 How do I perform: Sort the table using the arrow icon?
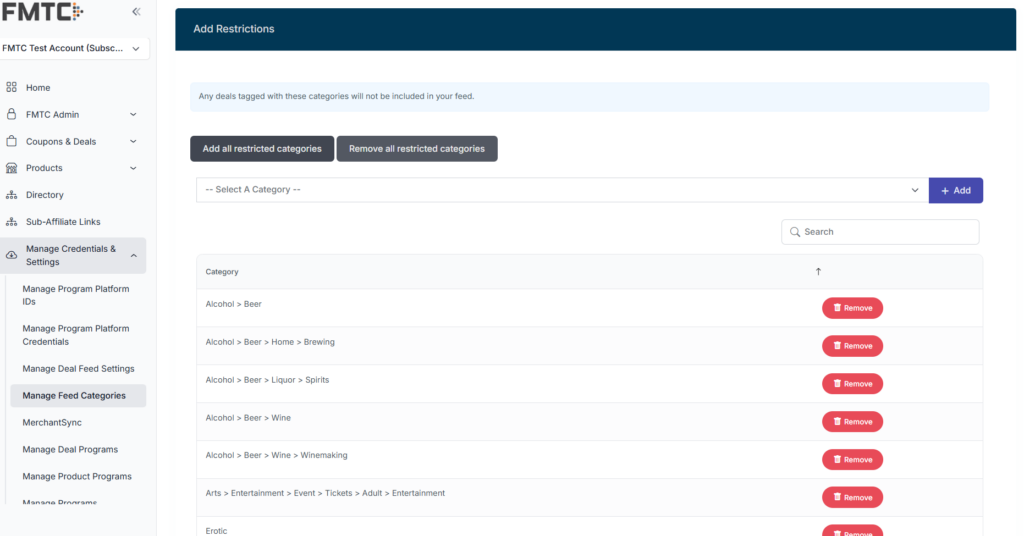(818, 272)
